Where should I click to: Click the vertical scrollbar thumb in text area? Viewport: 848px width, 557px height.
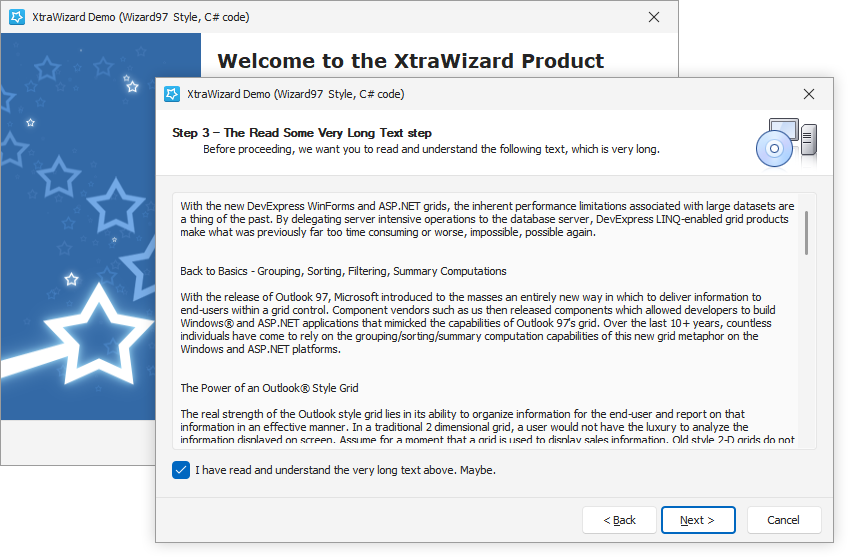click(806, 233)
